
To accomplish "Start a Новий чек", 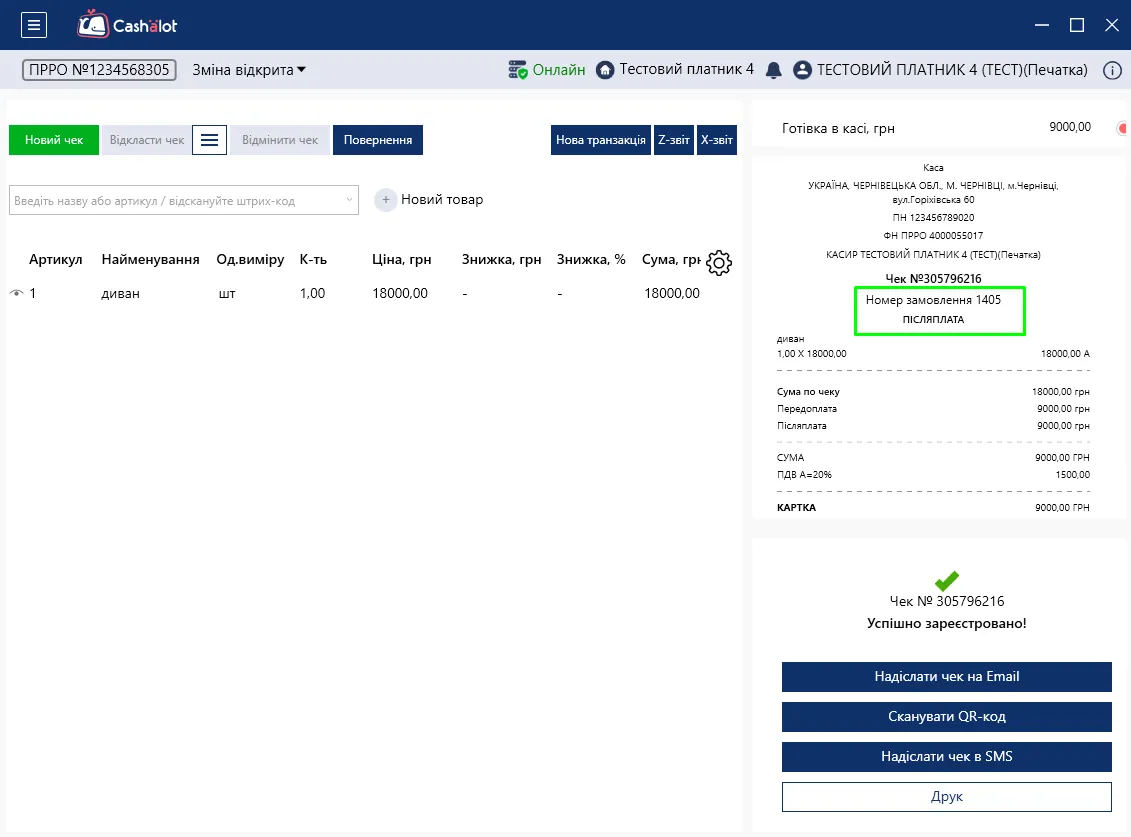I will pyautogui.click(x=54, y=140).
